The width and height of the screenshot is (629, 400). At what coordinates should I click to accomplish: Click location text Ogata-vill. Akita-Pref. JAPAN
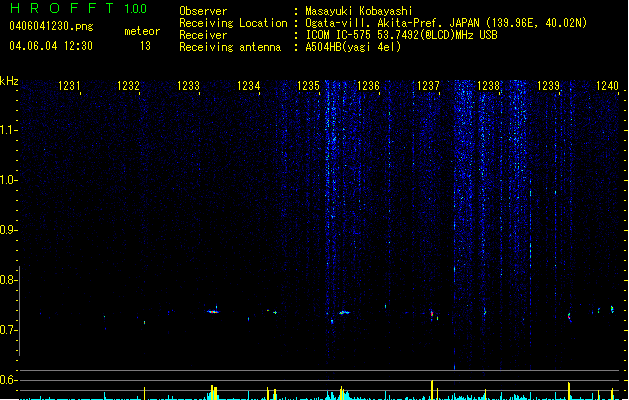click(x=393, y=23)
